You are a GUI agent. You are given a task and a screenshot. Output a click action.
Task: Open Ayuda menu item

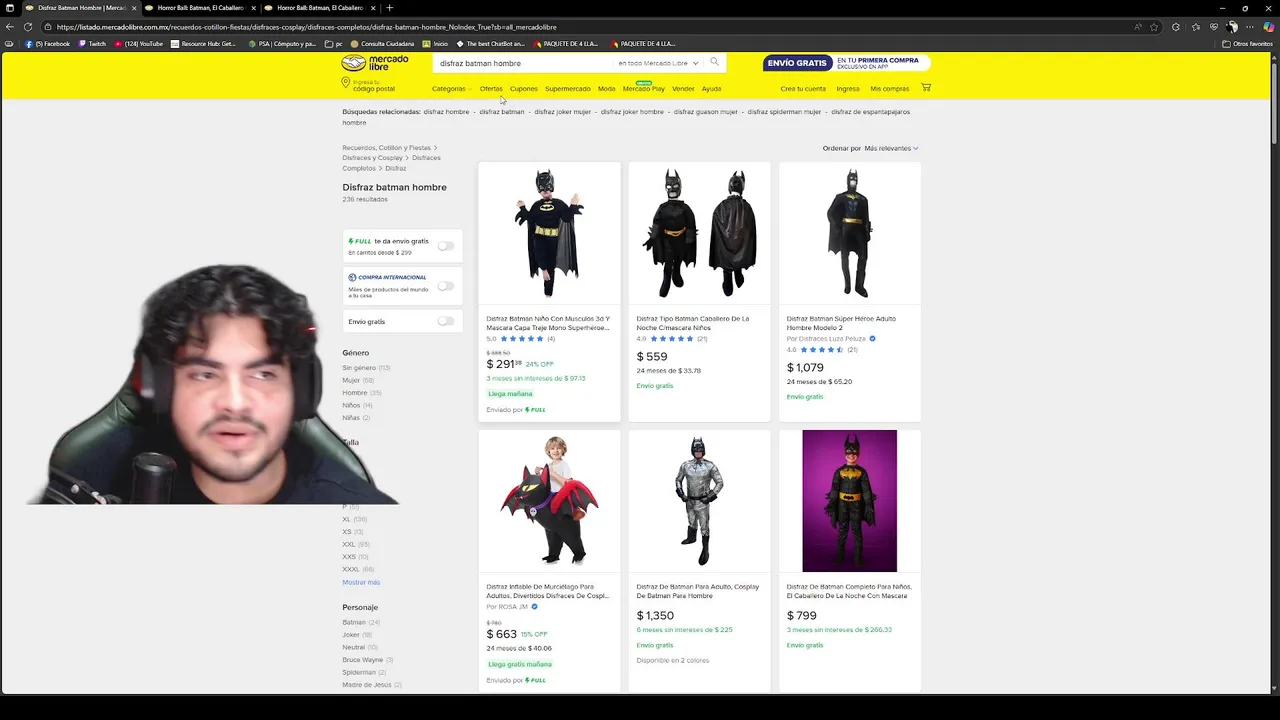711,89
